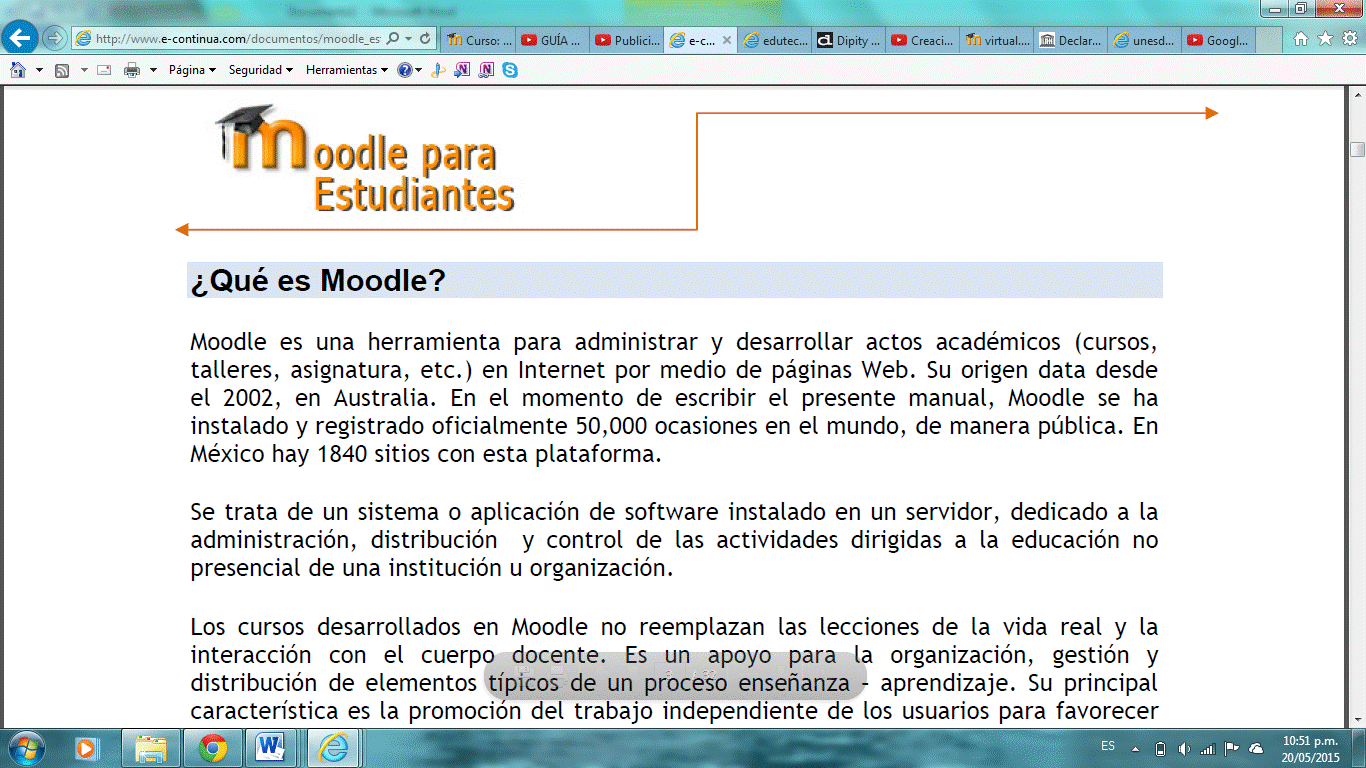The image size is (1366, 768).
Task: Open address bar autocomplete dropdown arrow
Action: point(408,39)
